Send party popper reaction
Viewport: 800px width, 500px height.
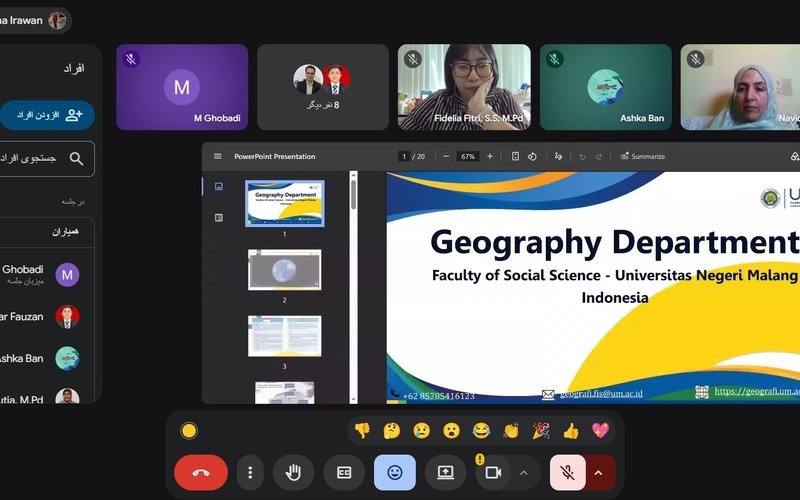pos(541,431)
